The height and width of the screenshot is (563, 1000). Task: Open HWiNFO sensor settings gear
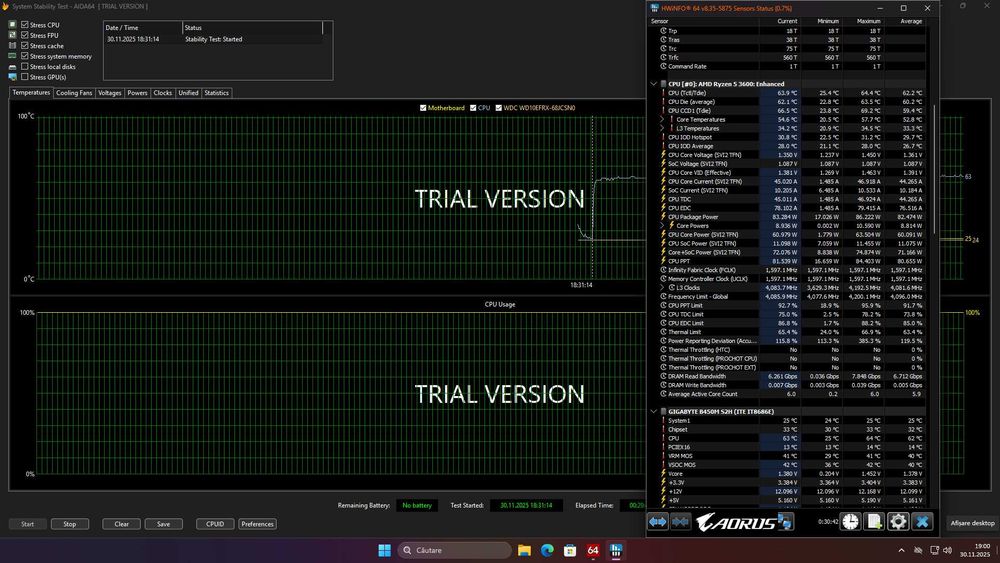click(898, 522)
